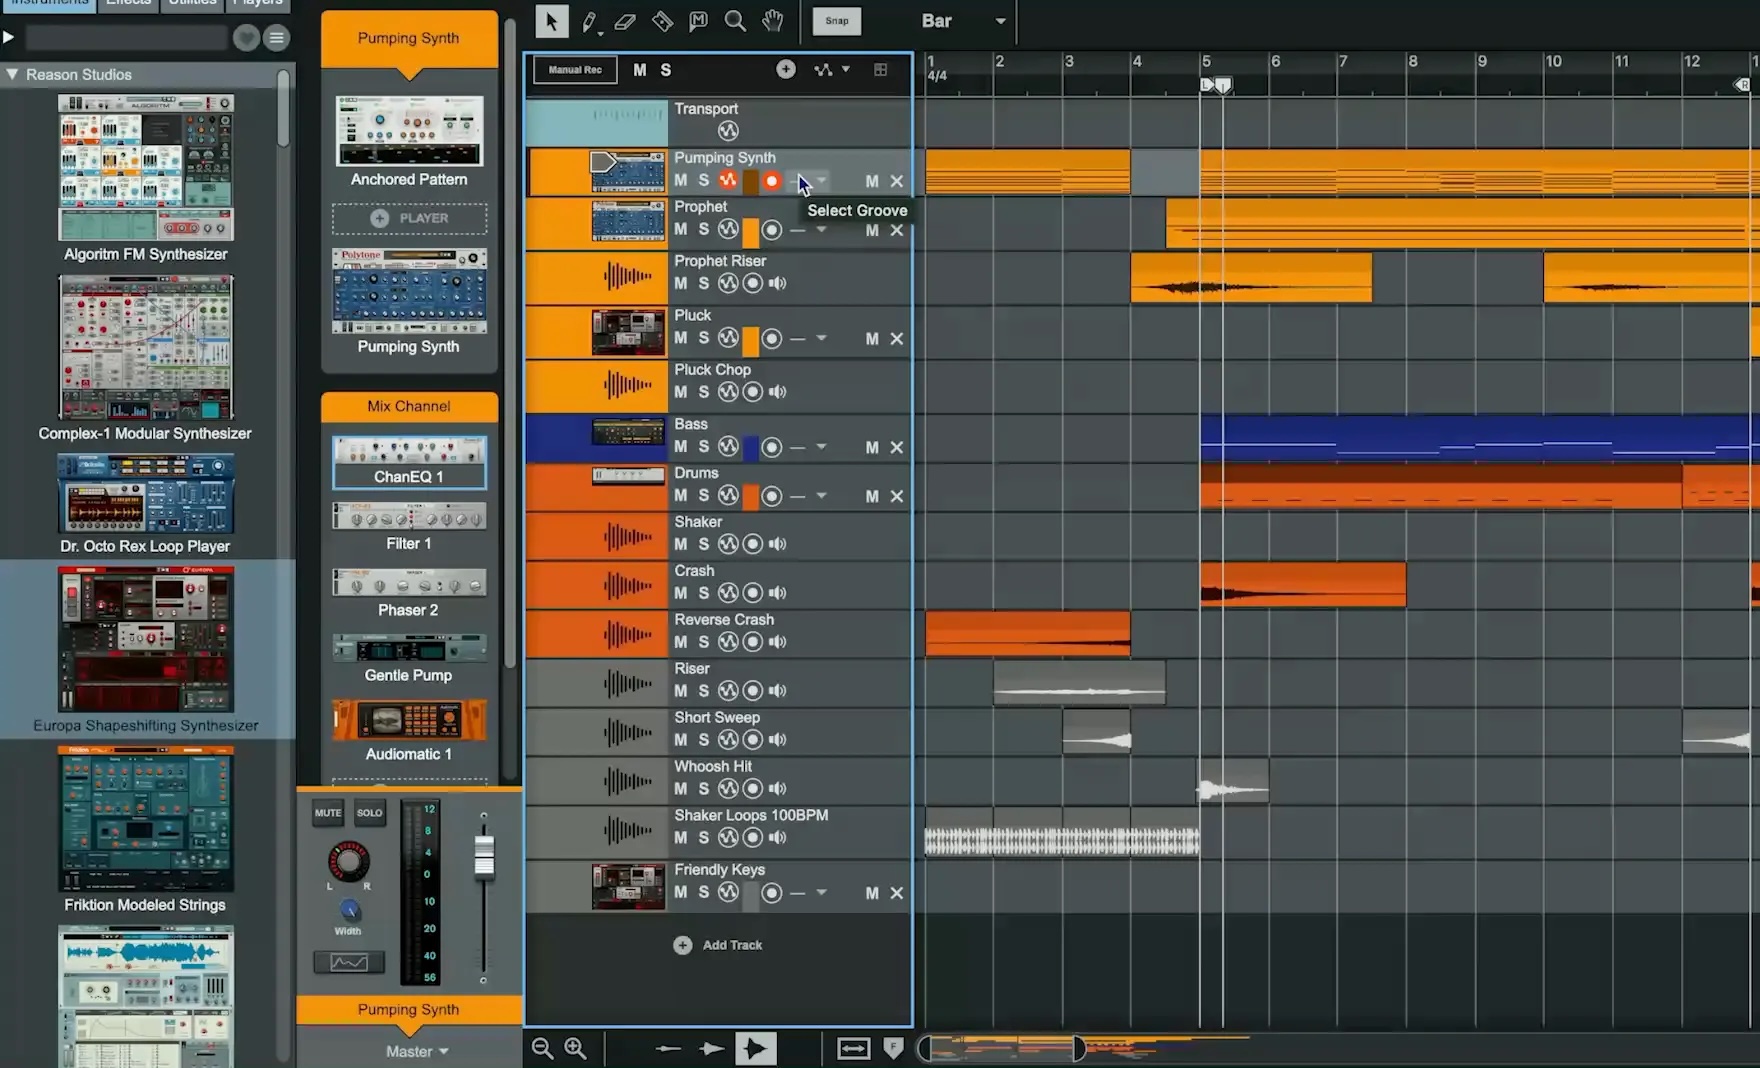Image resolution: width=1760 pixels, height=1068 pixels.
Task: Collapse the Reason Studios browser section
Action: (13, 74)
